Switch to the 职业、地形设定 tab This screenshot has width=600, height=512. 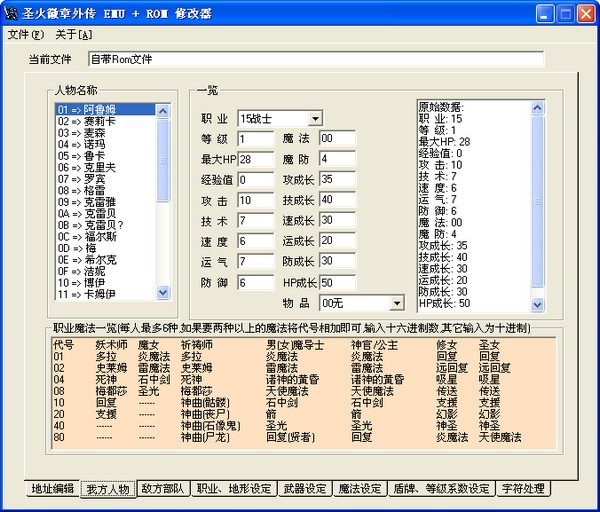coord(234,488)
